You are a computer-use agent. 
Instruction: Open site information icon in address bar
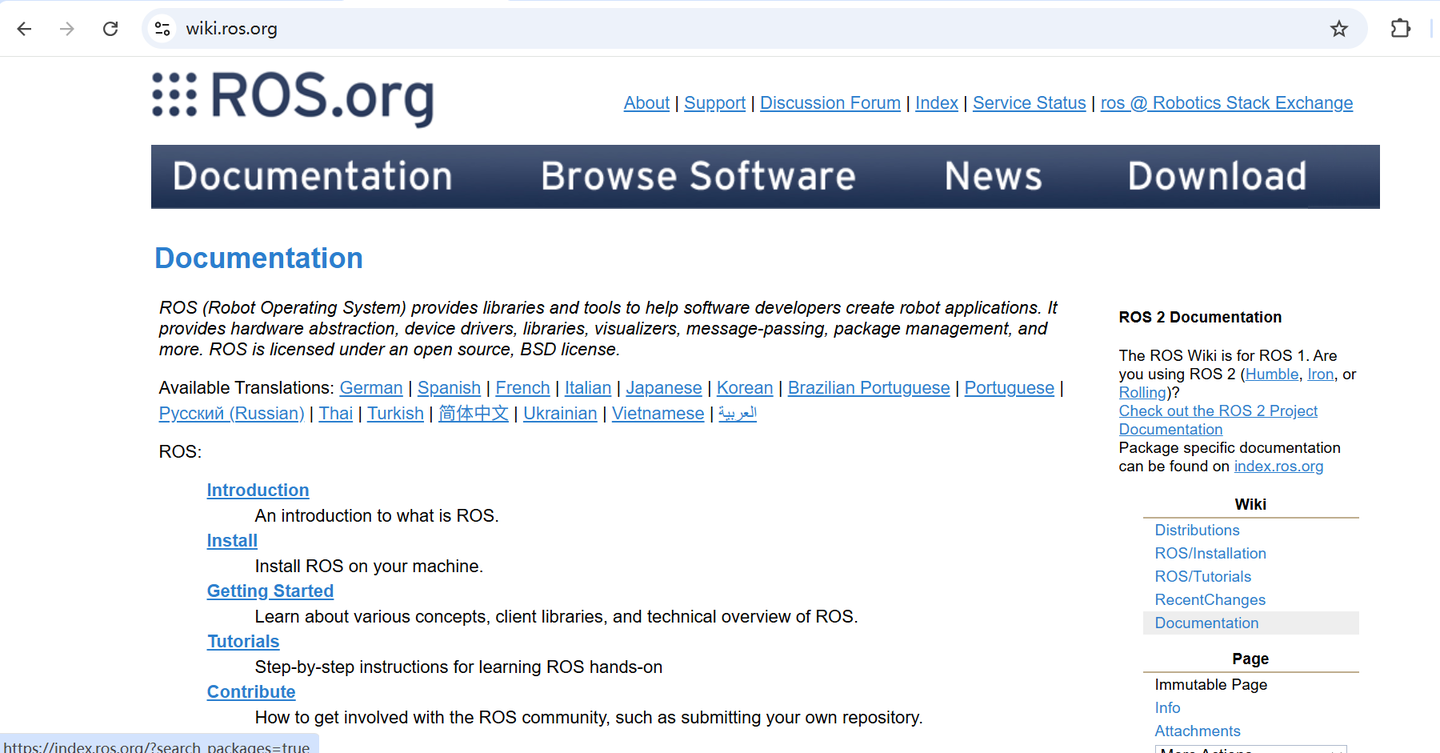[162, 29]
